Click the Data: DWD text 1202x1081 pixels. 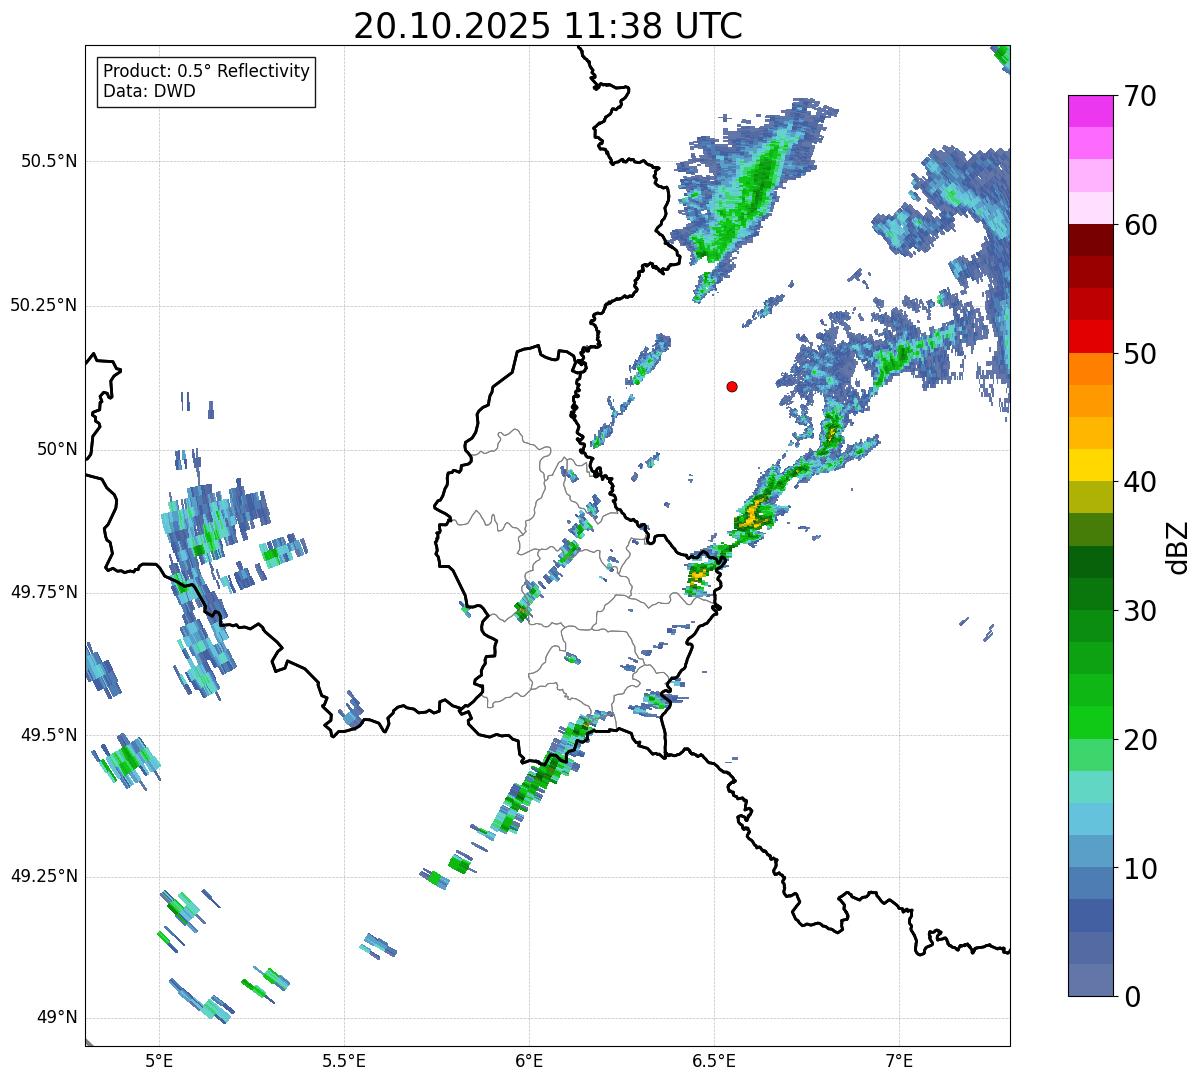tap(149, 91)
